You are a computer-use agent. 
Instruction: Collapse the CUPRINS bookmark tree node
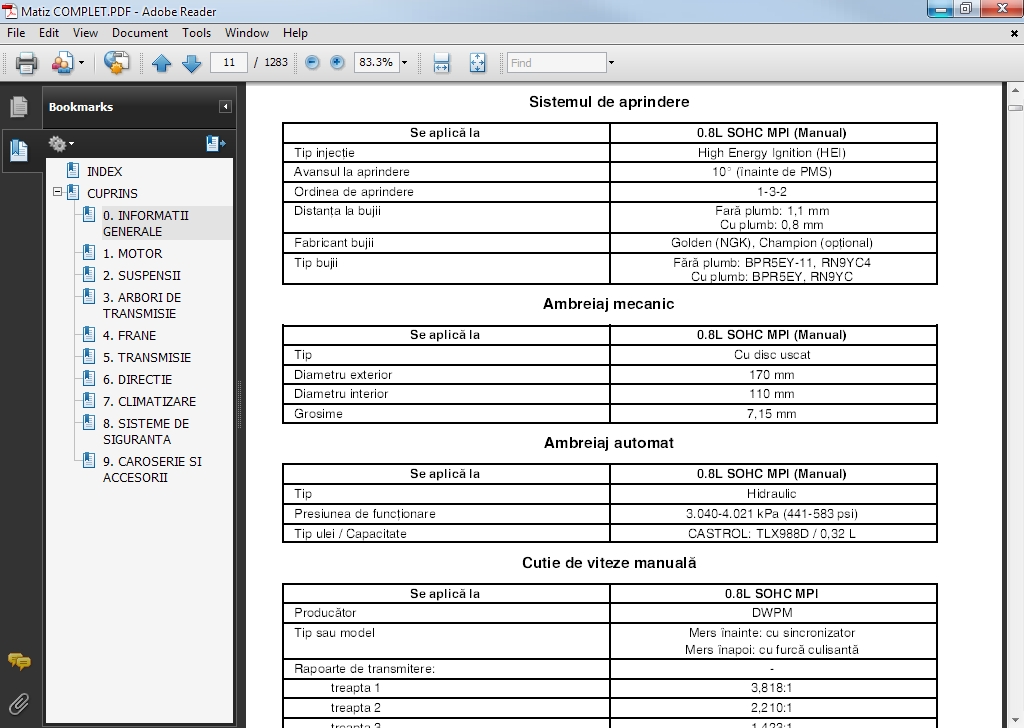coord(58,193)
